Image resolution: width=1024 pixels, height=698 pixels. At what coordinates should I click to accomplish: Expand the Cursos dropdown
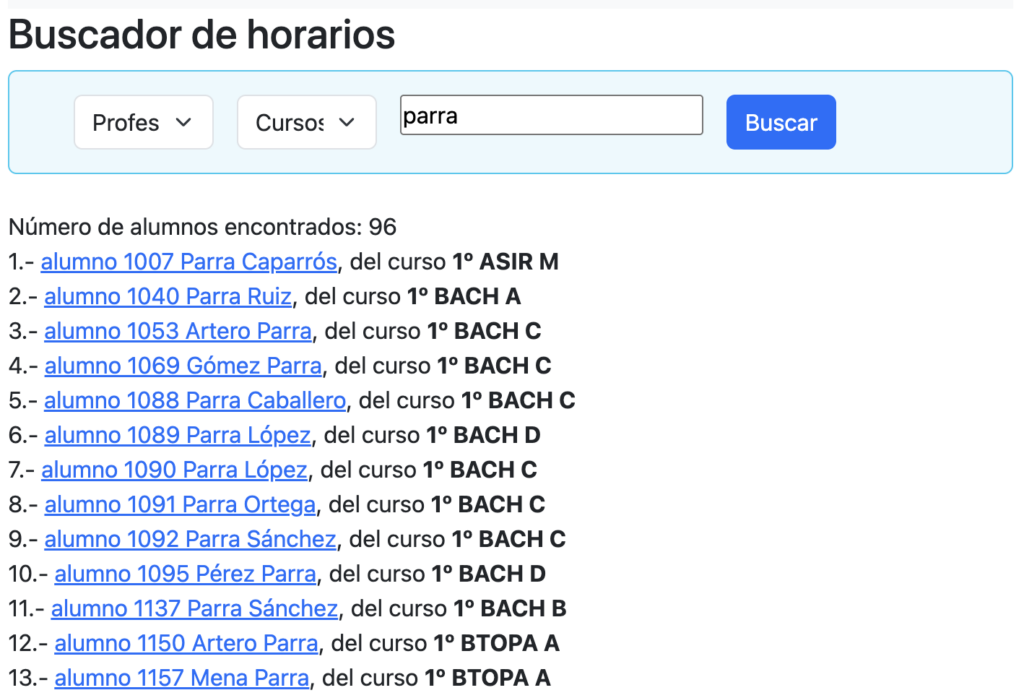[306, 122]
